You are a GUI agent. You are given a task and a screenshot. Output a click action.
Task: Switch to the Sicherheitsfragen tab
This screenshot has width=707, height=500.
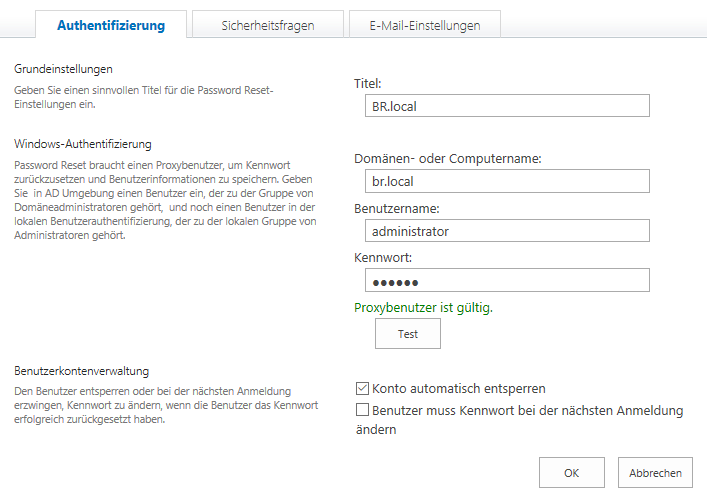tap(267, 25)
